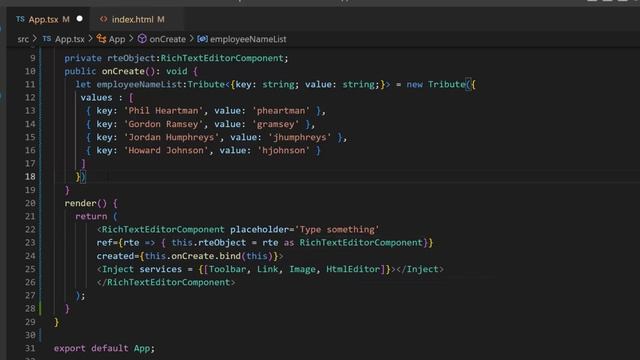Click 'Type something' placeholder string
The image size is (640, 360).
(x=337, y=229)
